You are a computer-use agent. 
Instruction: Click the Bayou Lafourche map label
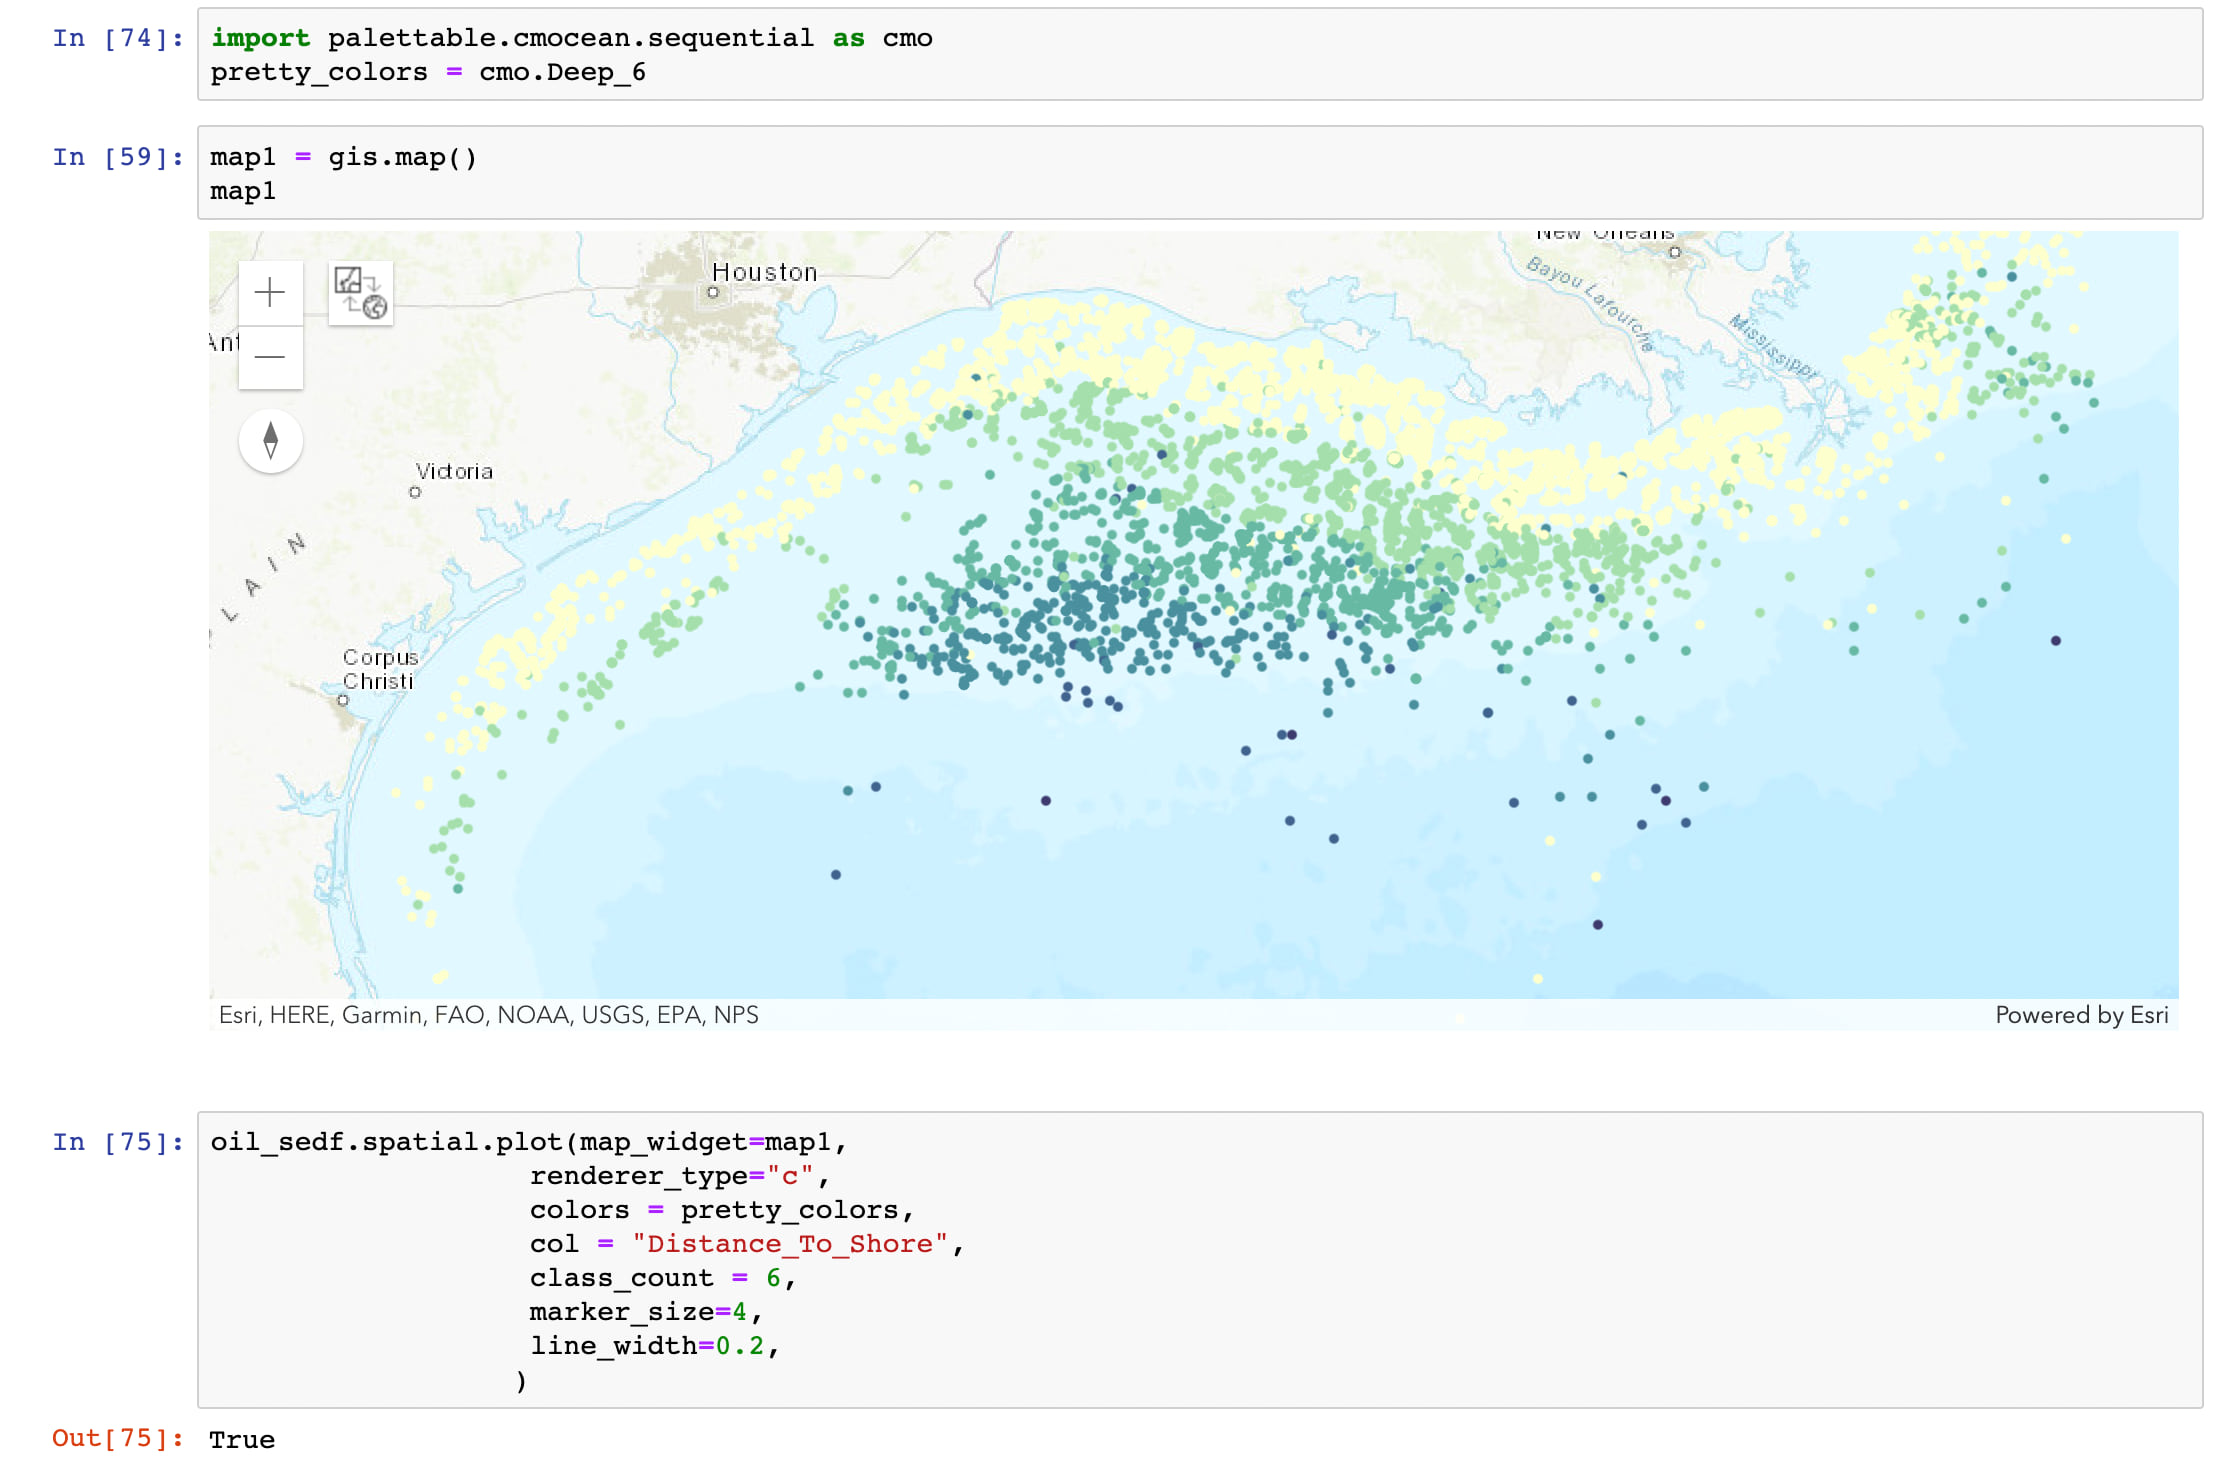(1591, 302)
